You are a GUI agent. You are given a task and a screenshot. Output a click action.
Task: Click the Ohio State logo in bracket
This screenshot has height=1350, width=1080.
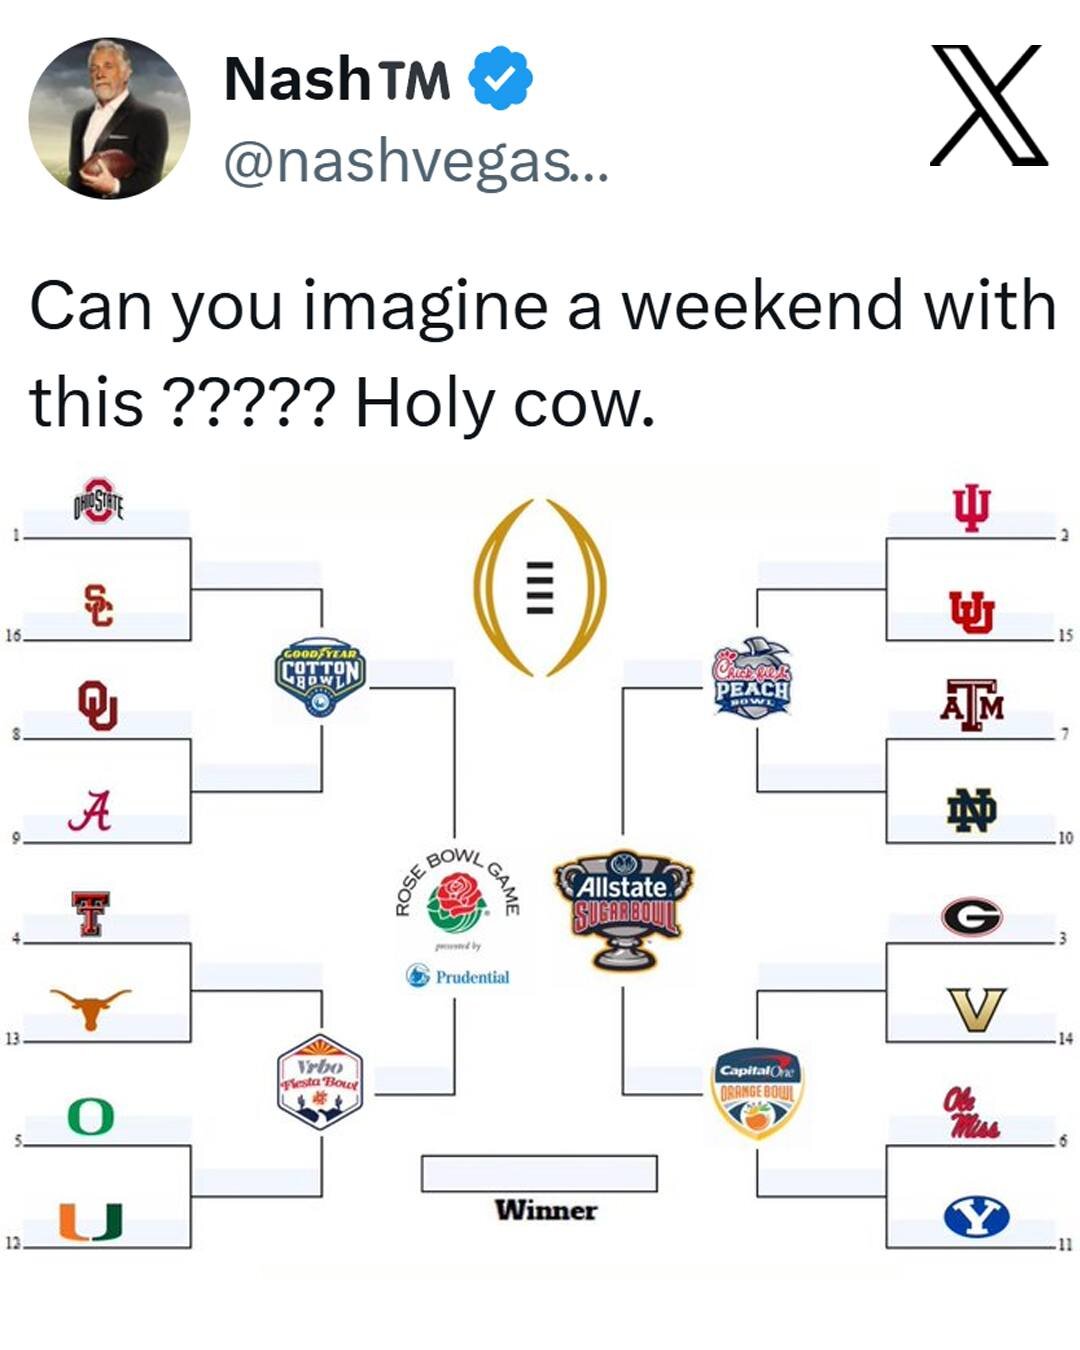(x=97, y=501)
